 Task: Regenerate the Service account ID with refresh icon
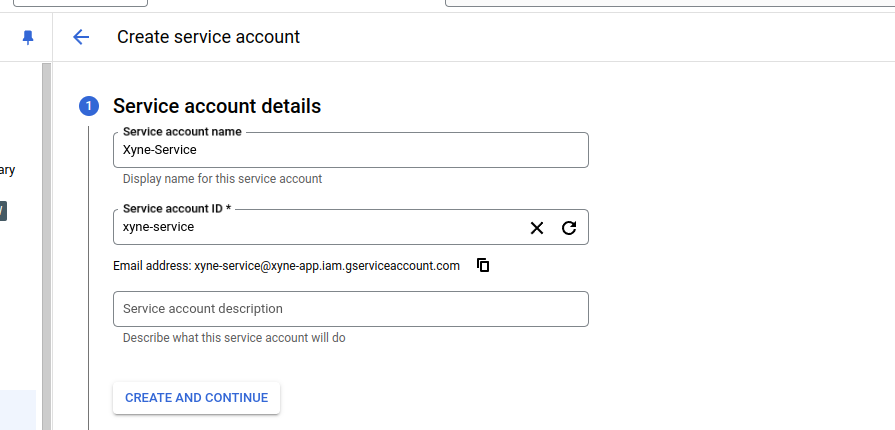pos(569,228)
